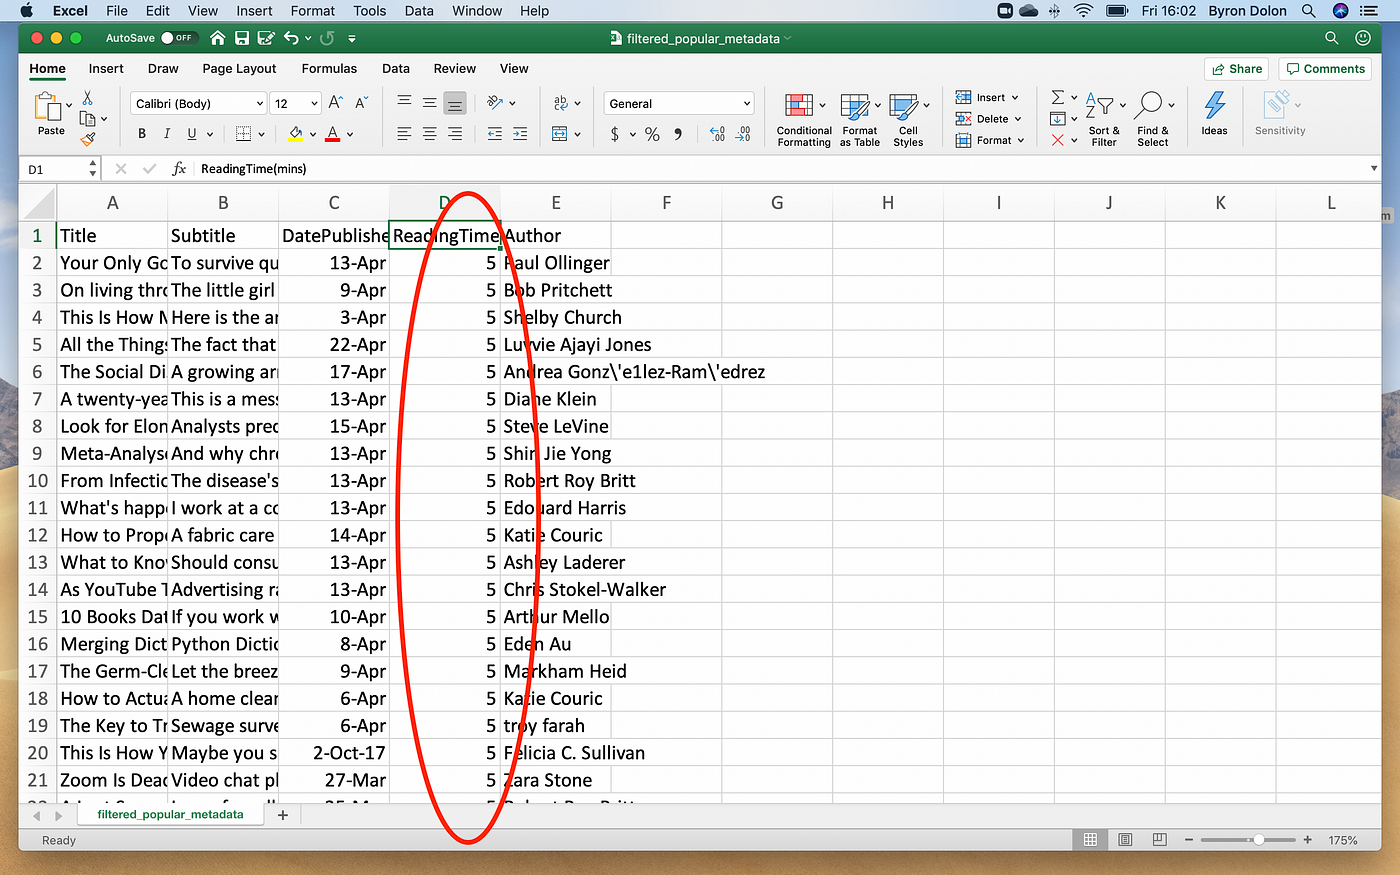Open the Apple menu bar Format menu
This screenshot has height=875, width=1400.
coord(313,11)
